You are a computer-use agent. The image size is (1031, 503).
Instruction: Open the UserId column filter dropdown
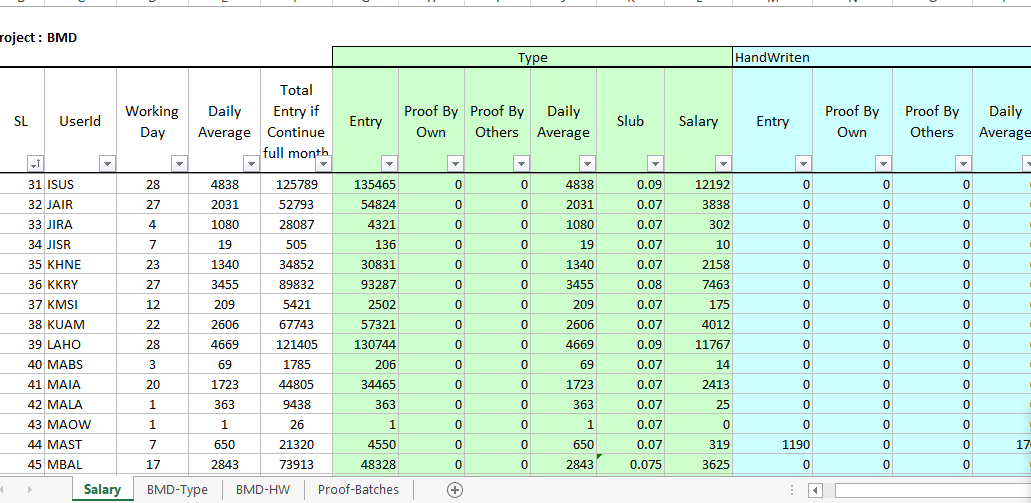[106, 163]
